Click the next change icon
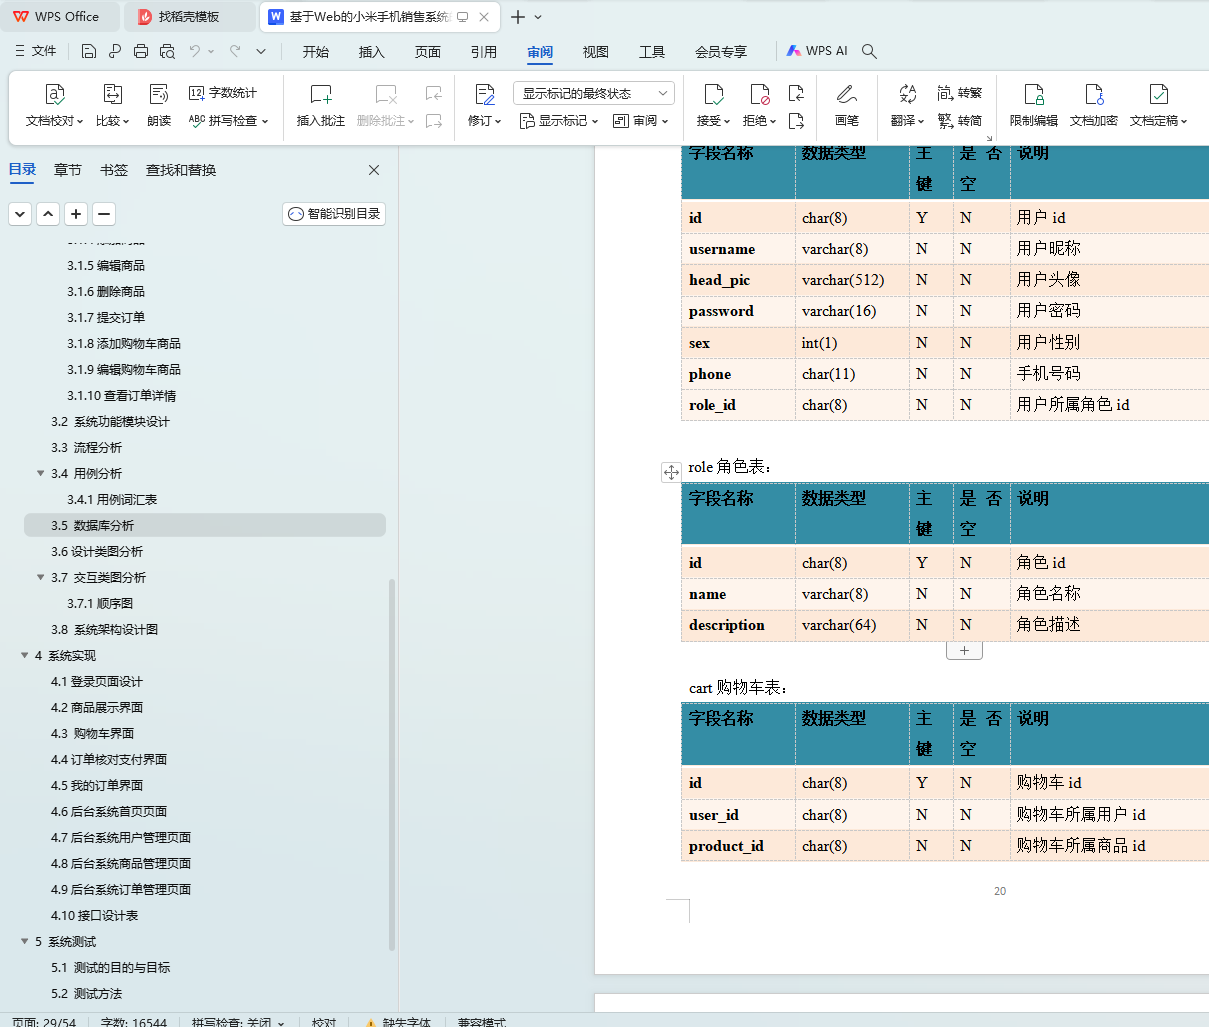This screenshot has width=1209, height=1027. click(796, 121)
